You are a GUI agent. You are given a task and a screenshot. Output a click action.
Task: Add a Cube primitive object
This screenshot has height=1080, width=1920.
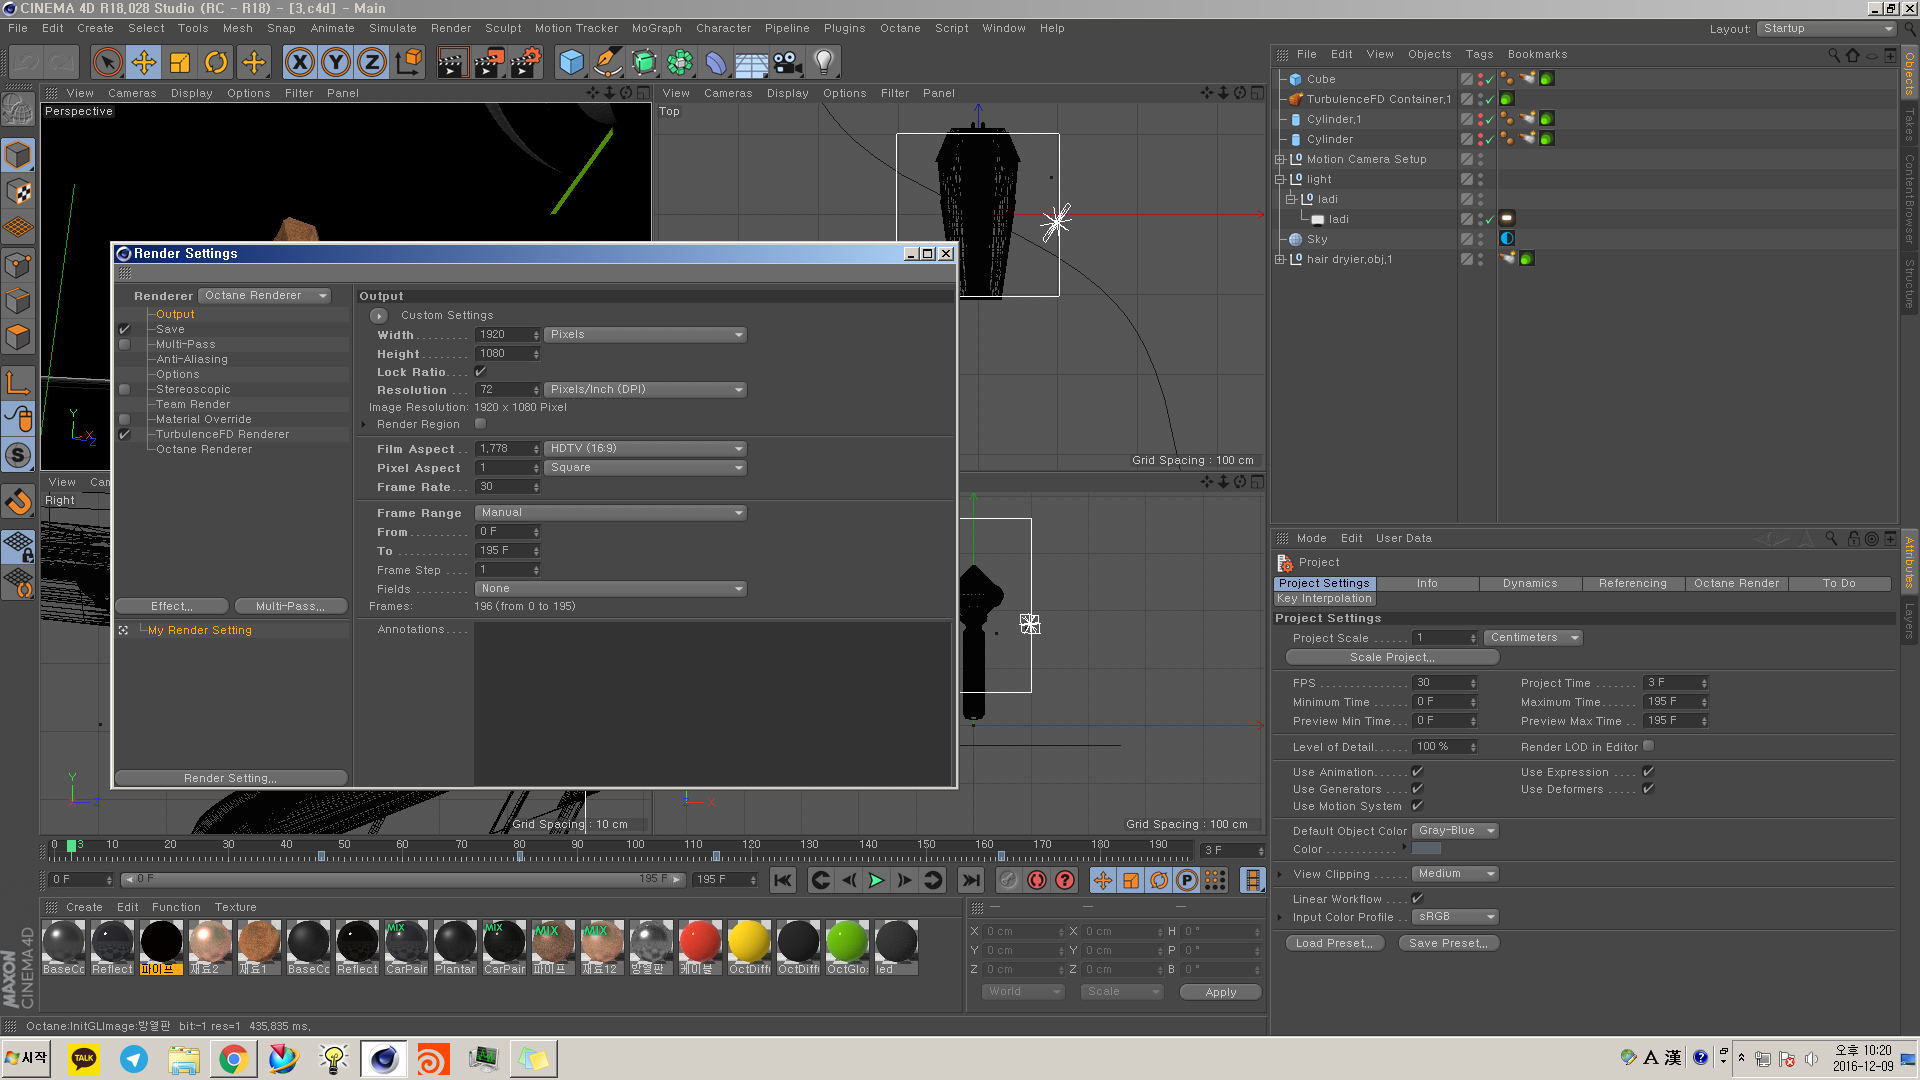(571, 63)
